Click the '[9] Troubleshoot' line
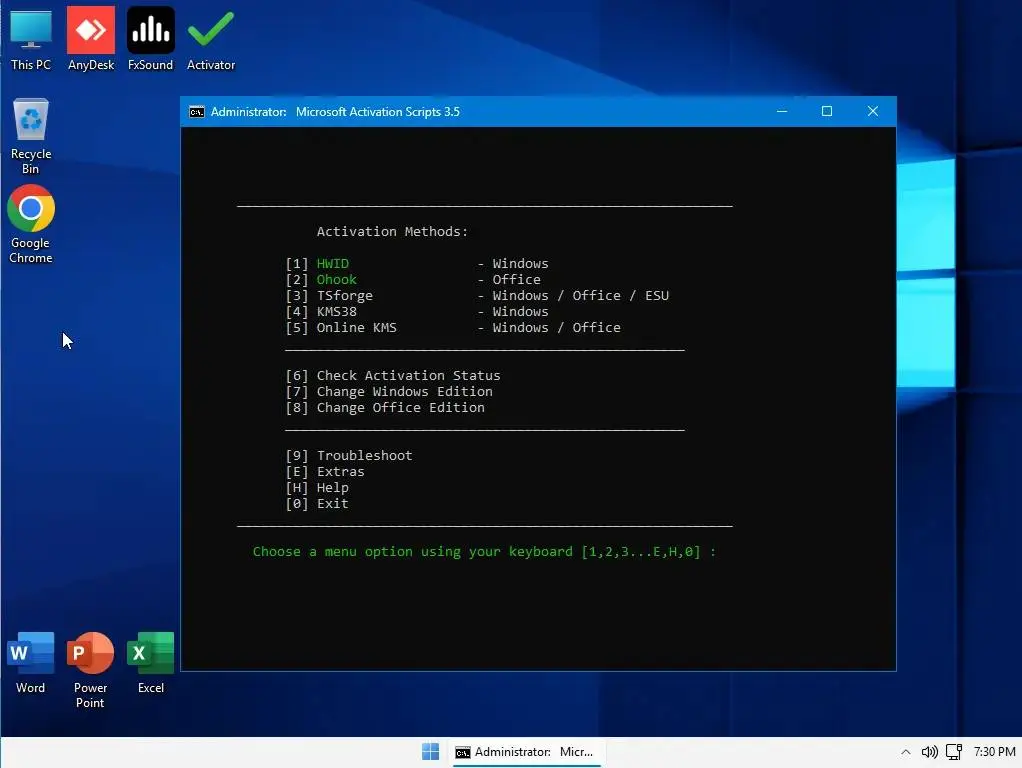The image size is (1022, 768). 349,456
